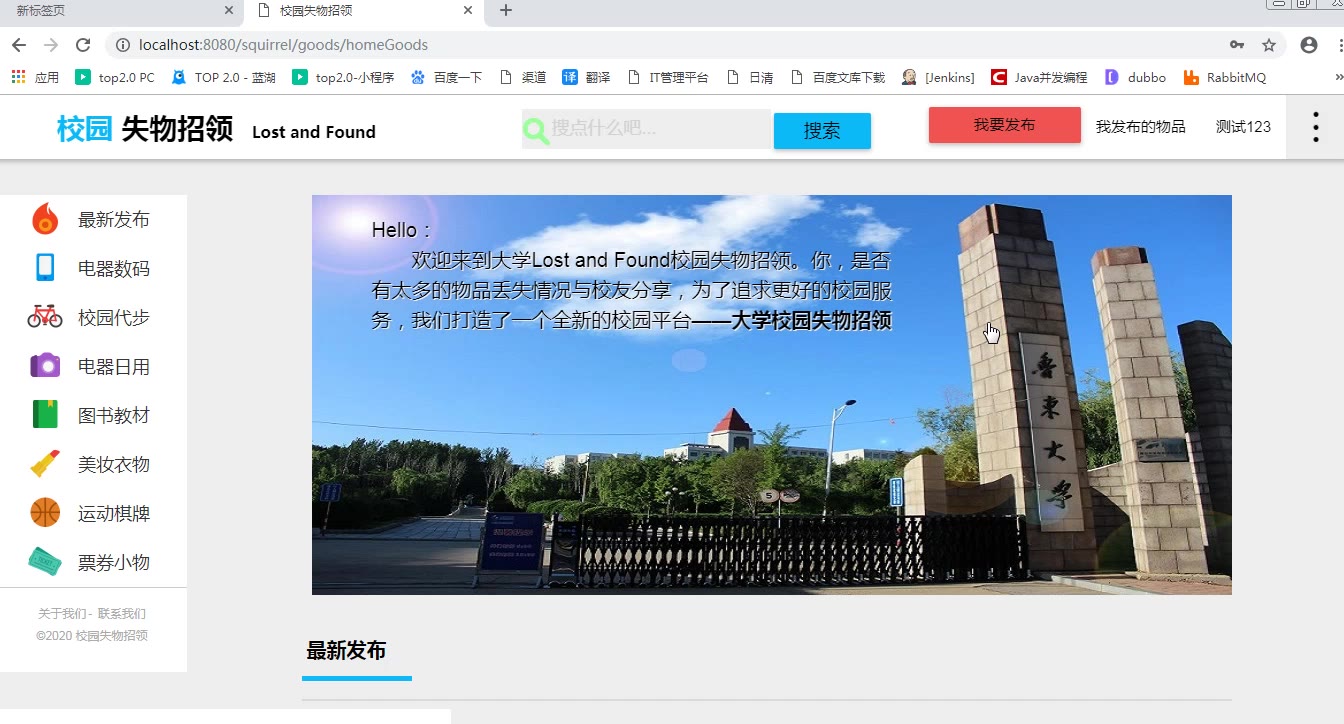The width and height of the screenshot is (1344, 724).
Task: Click the flame icon for 最新发布
Action: point(45,219)
